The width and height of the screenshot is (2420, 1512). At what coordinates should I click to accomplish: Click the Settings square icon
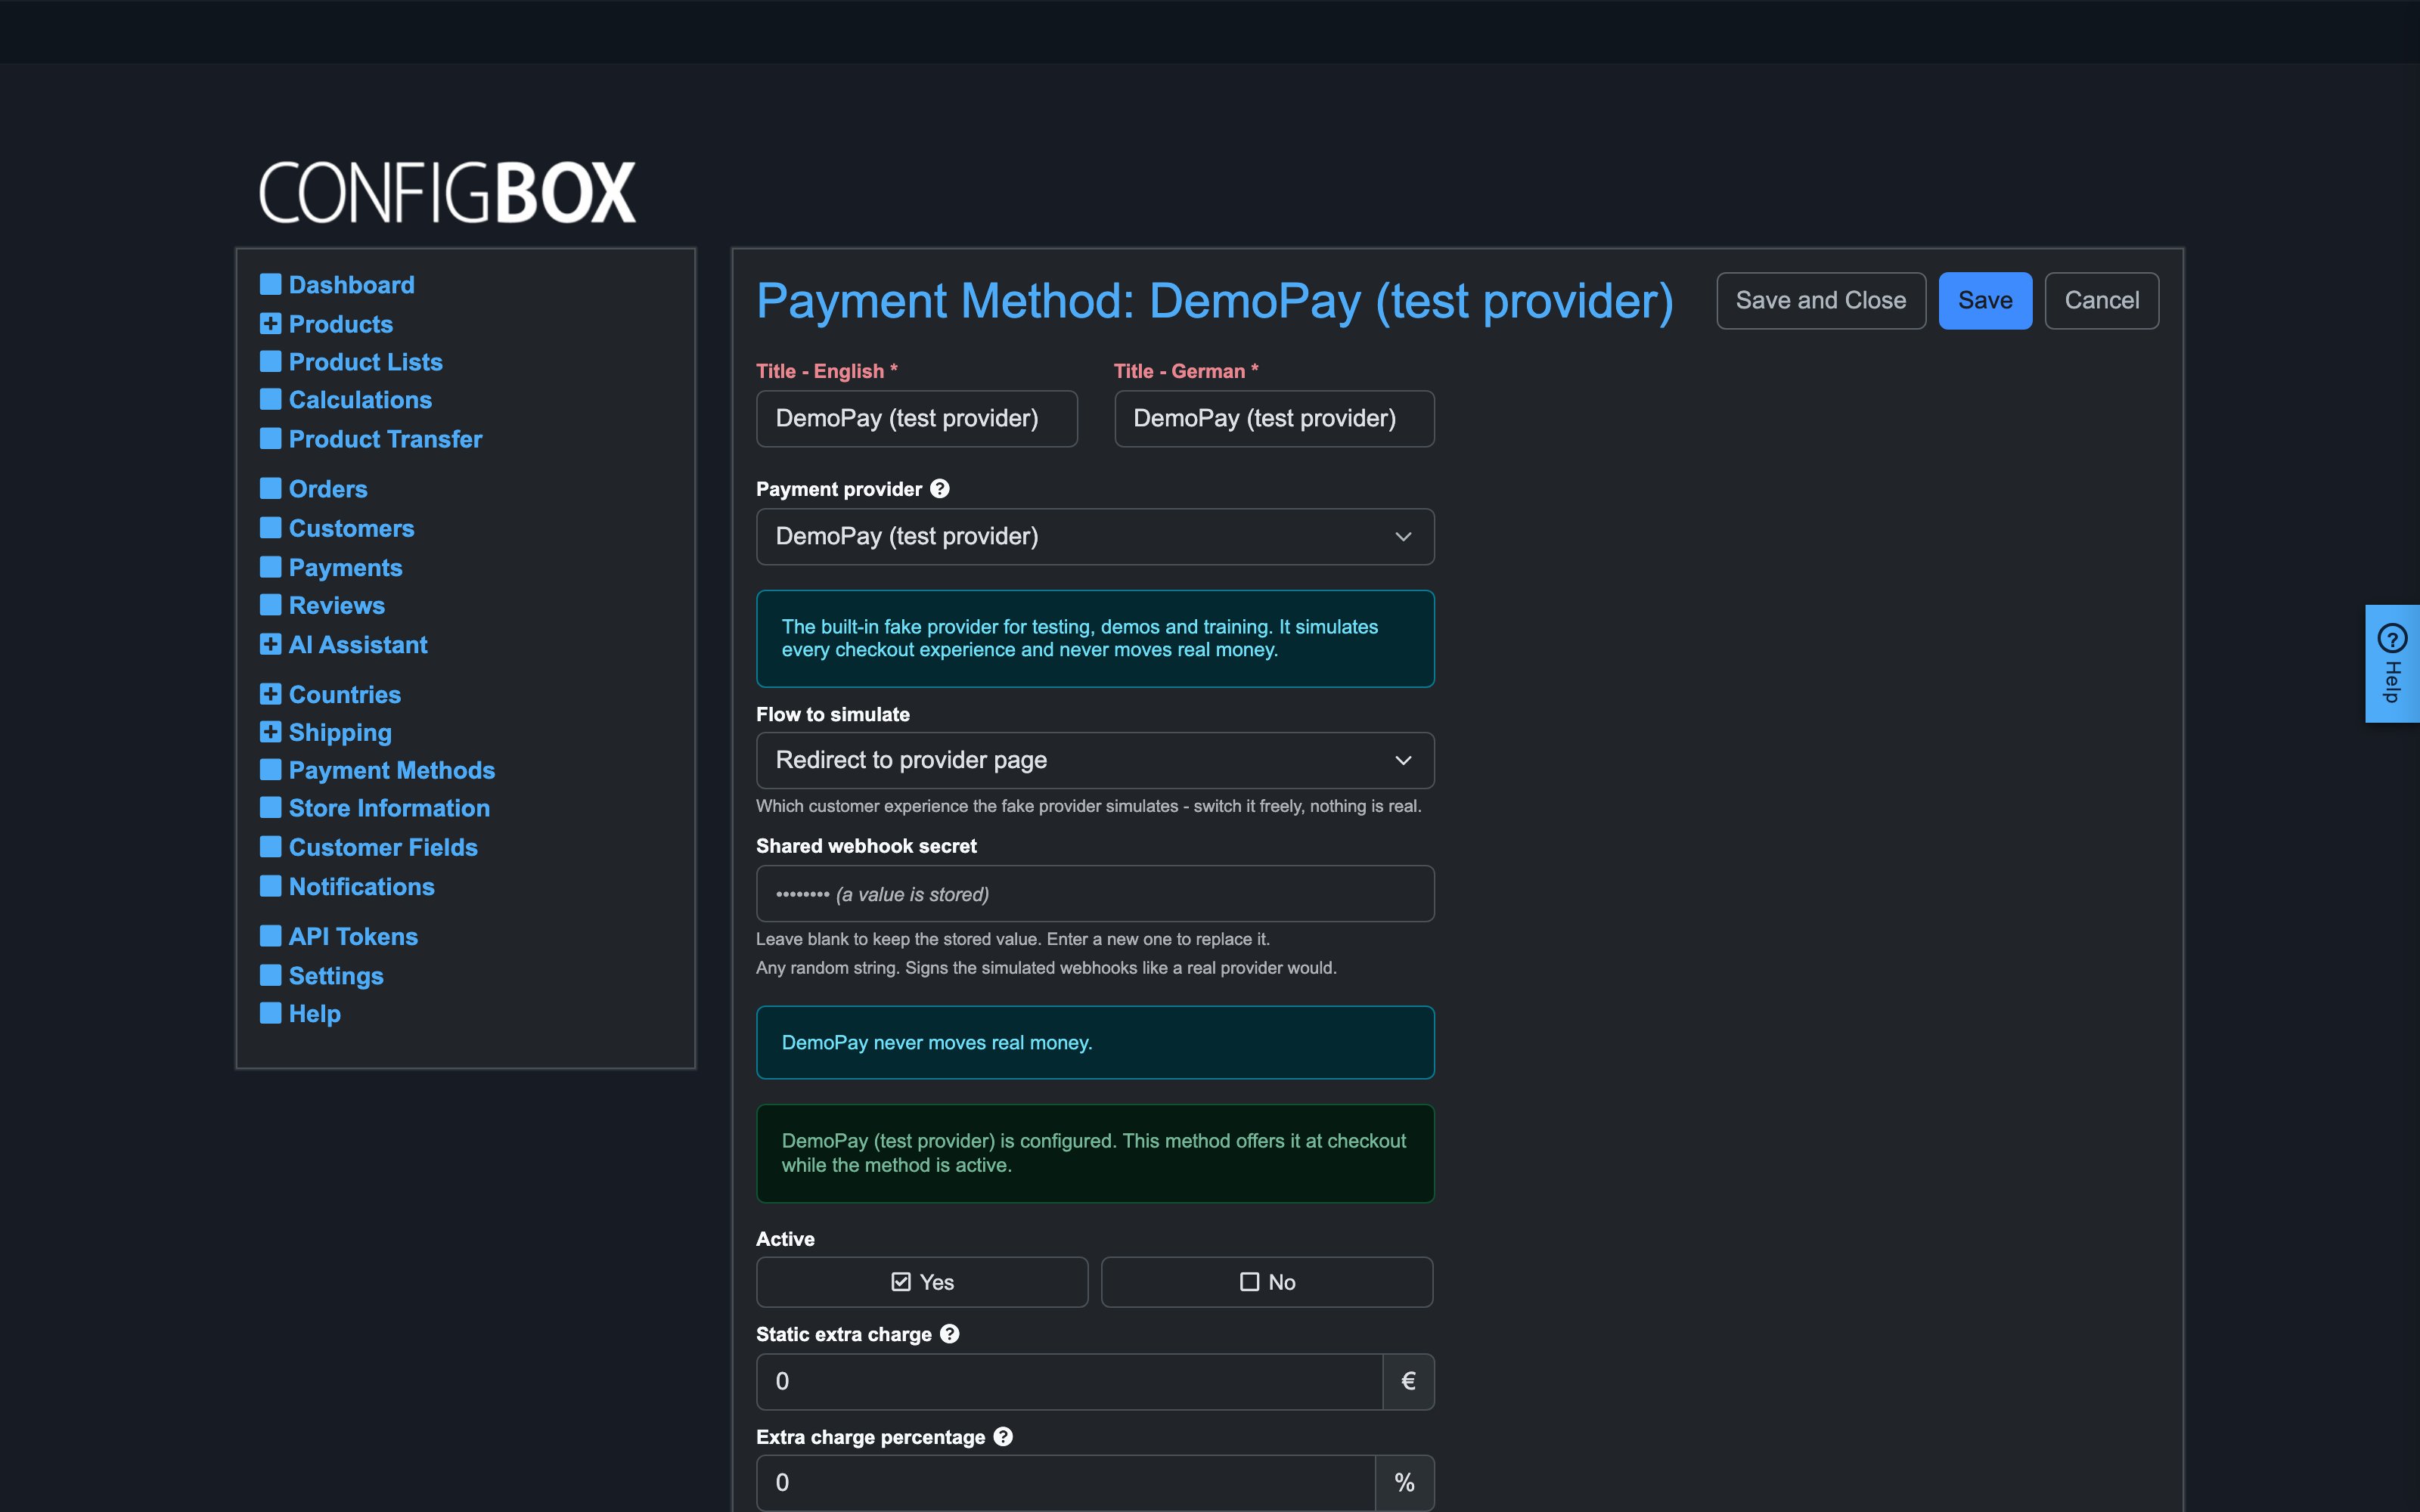tap(270, 975)
